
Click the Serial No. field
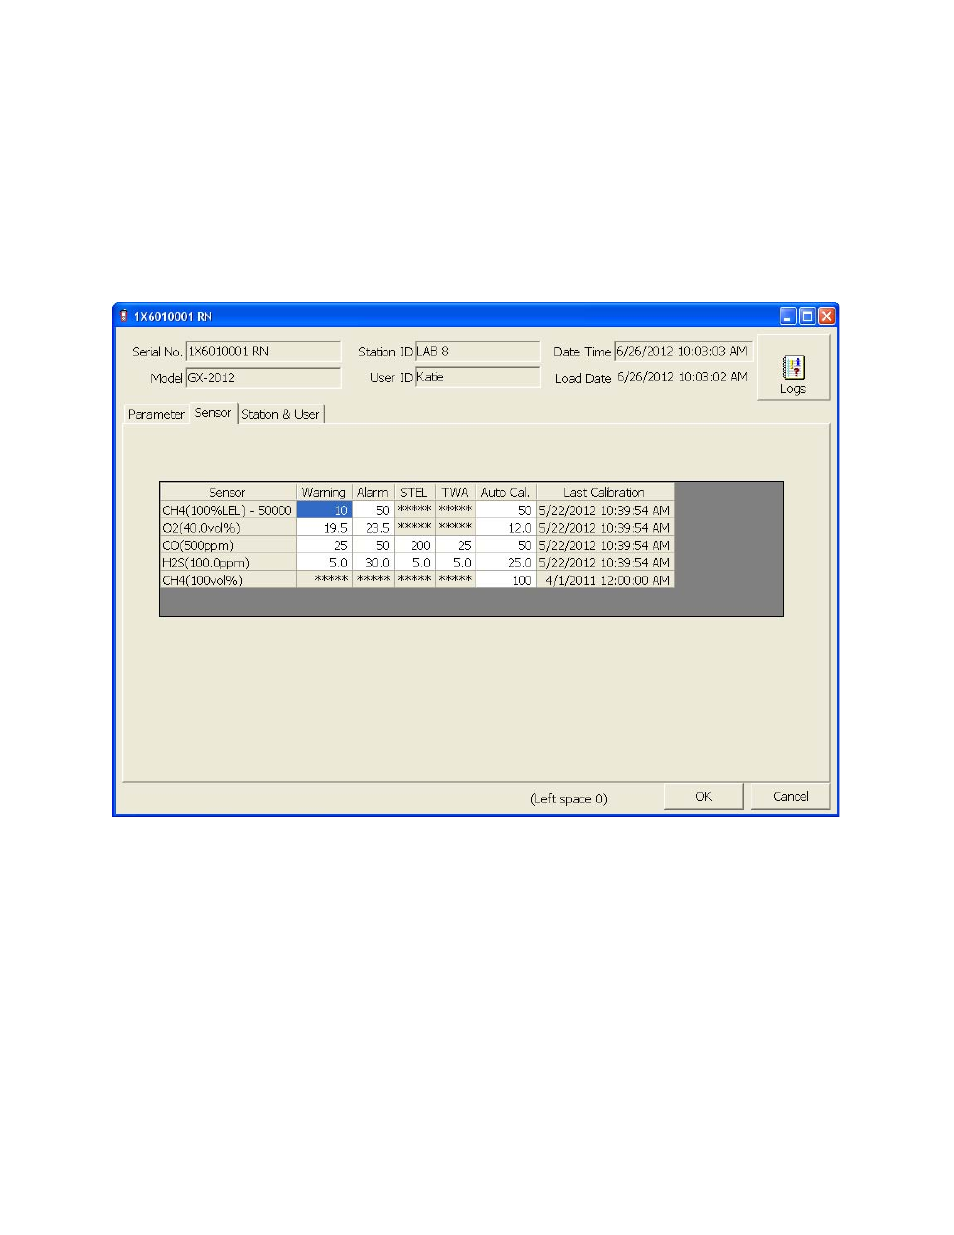point(263,351)
